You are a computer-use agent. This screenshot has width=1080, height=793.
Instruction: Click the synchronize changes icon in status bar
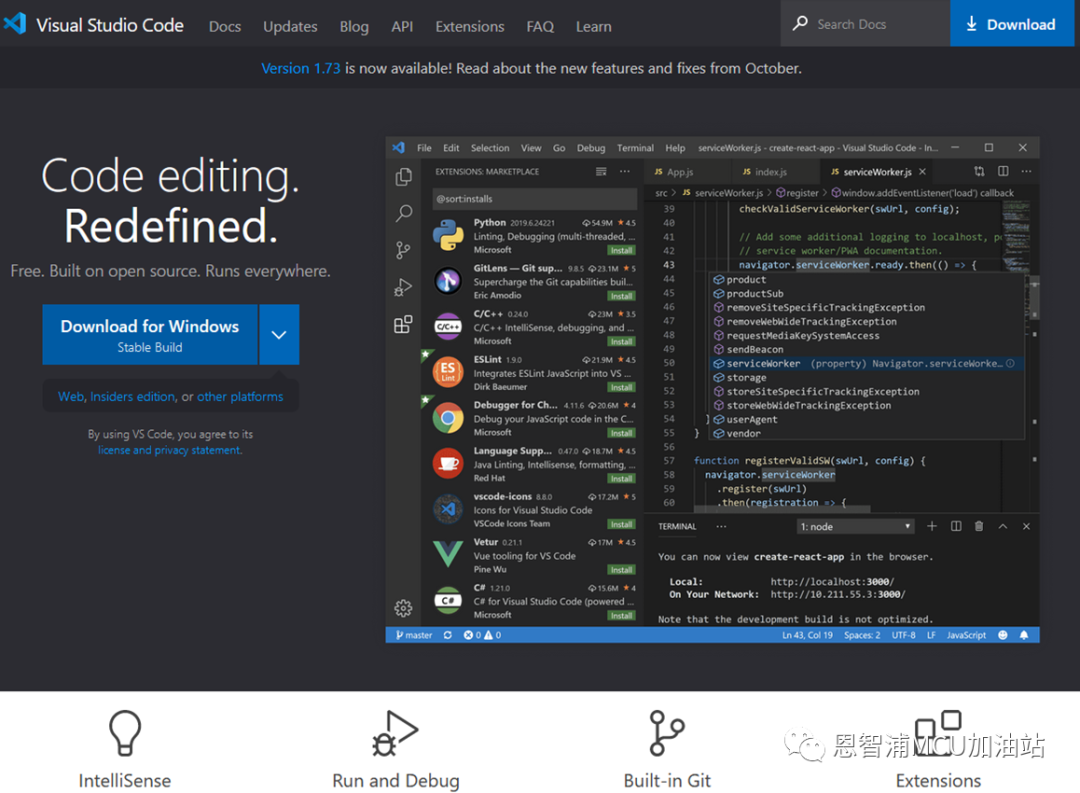point(448,635)
